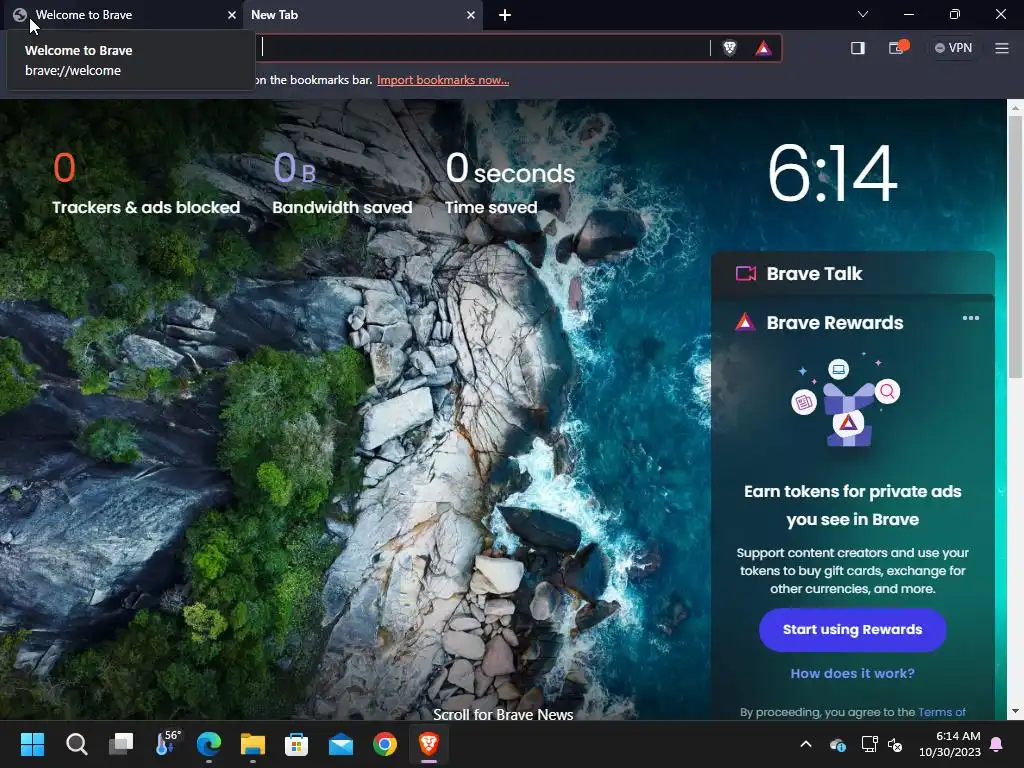Open Task View on taskbar
Image resolution: width=1024 pixels, height=768 pixels.
click(x=121, y=744)
